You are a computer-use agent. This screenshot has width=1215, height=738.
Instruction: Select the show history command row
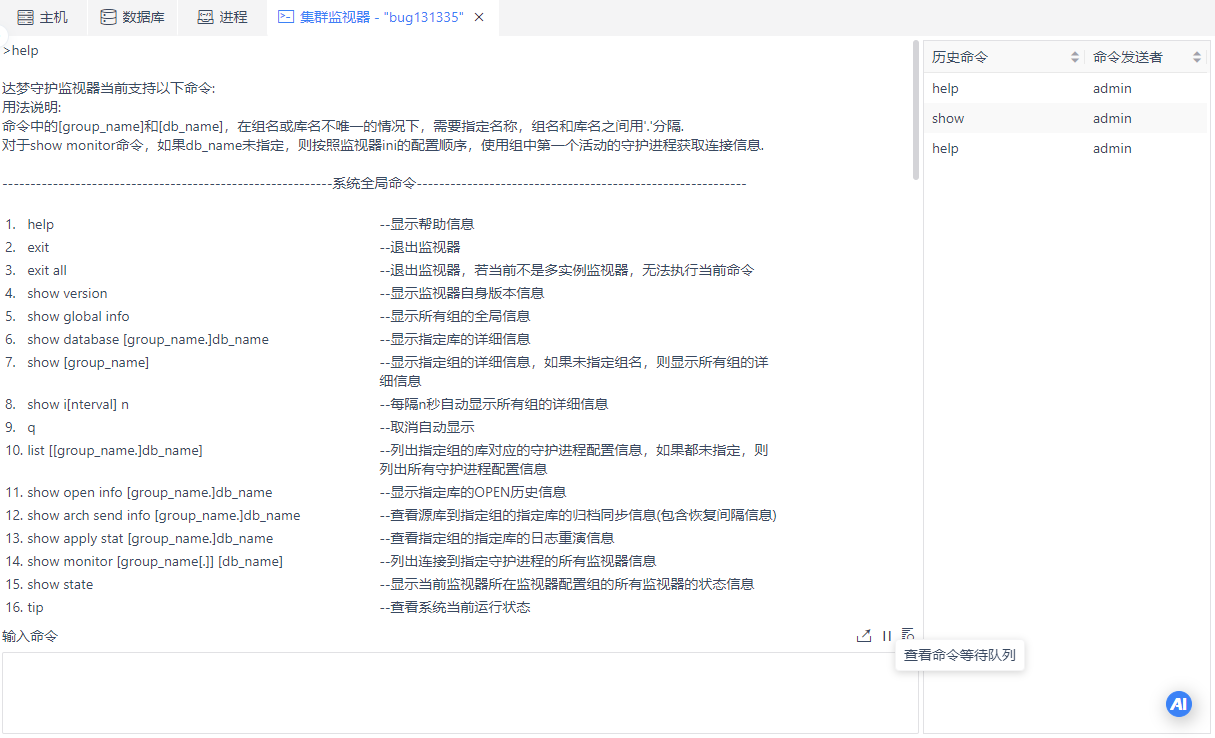point(1065,118)
